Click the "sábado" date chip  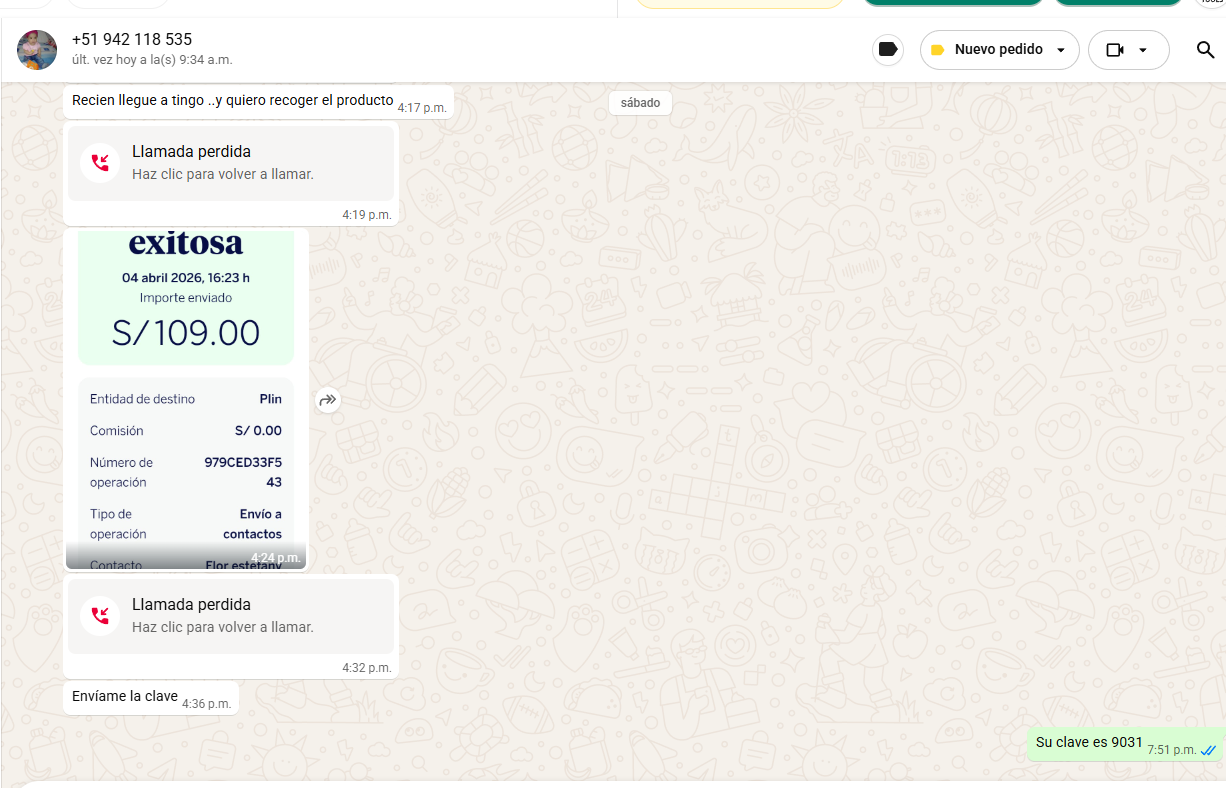click(x=640, y=103)
